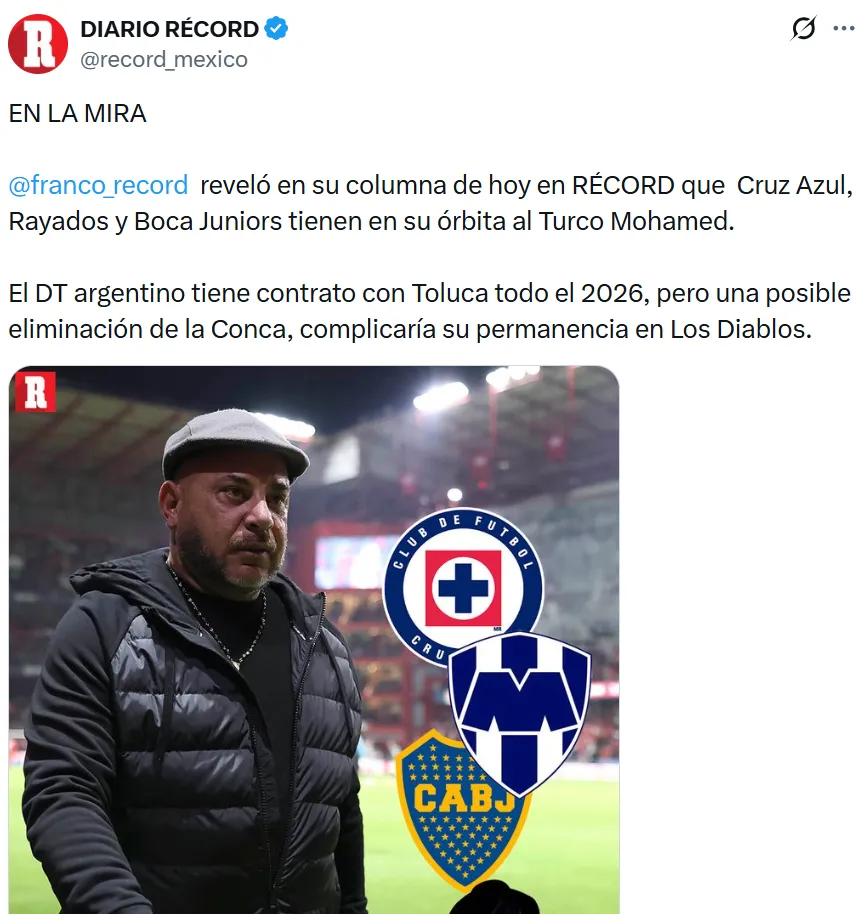Click the blue verified badge

pyautogui.click(x=276, y=29)
